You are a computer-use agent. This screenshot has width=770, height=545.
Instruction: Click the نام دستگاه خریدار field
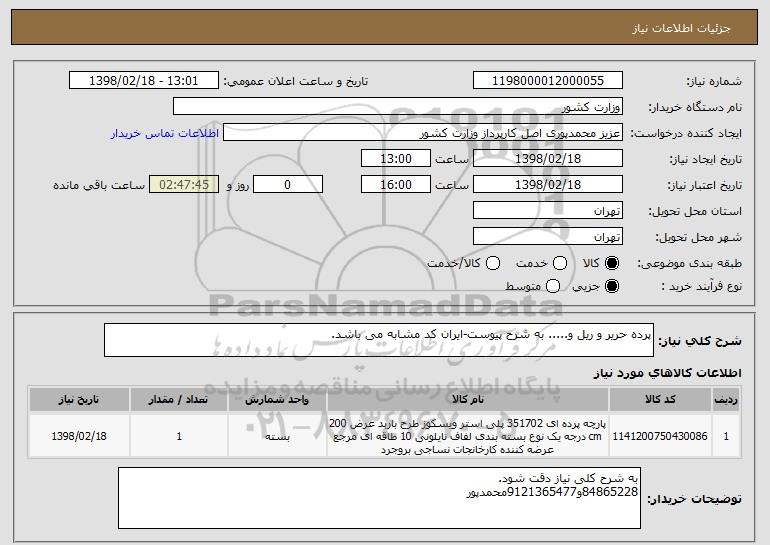(398, 107)
